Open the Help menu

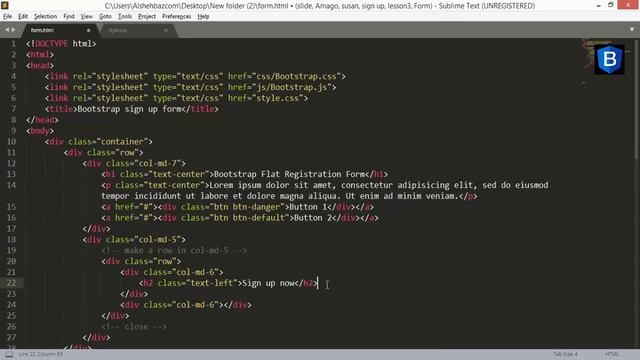[x=203, y=16]
